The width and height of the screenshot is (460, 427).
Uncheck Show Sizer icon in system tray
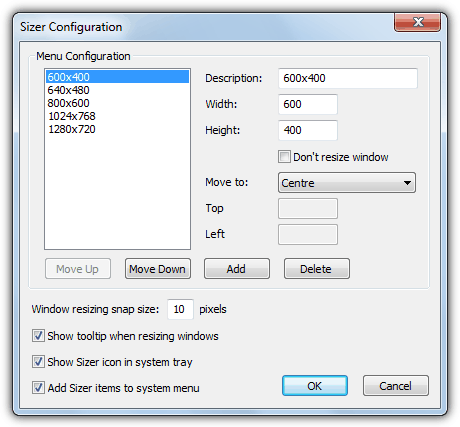point(38,362)
